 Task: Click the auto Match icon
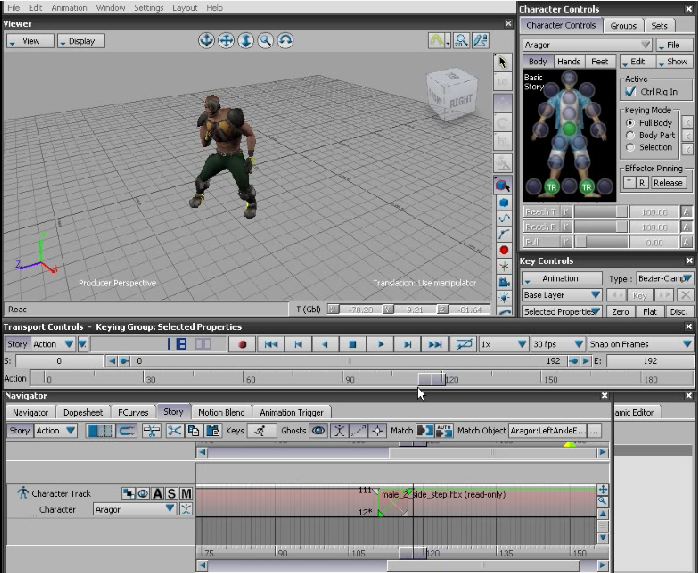coord(444,431)
